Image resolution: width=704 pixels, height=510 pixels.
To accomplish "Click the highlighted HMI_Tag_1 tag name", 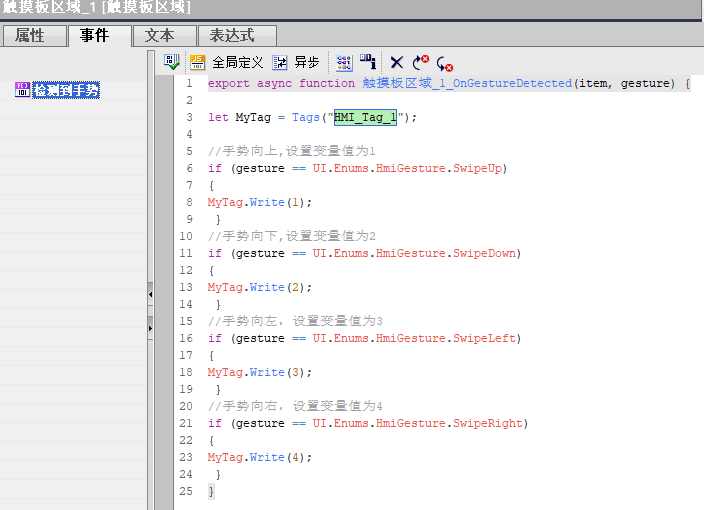I will tap(365, 118).
